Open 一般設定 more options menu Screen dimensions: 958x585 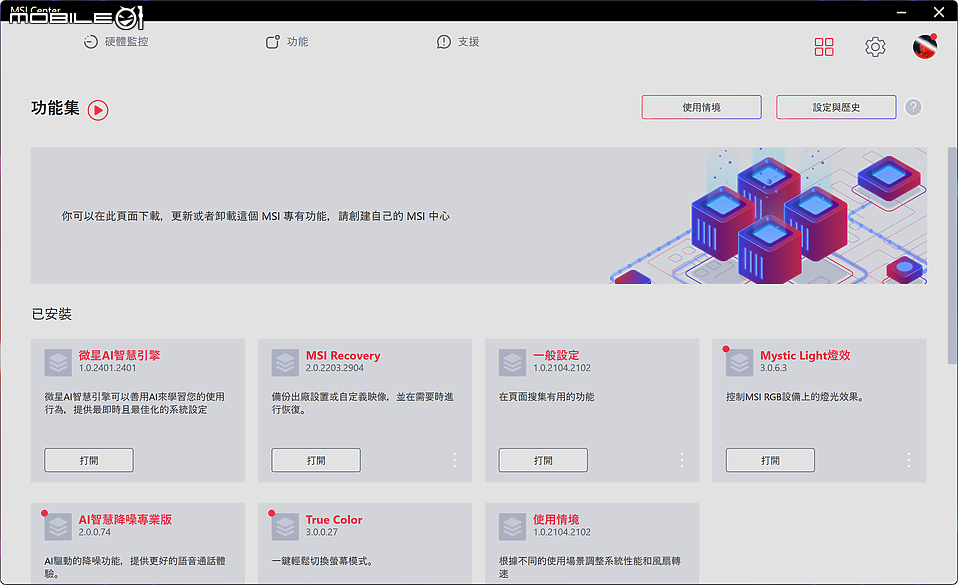pos(682,460)
